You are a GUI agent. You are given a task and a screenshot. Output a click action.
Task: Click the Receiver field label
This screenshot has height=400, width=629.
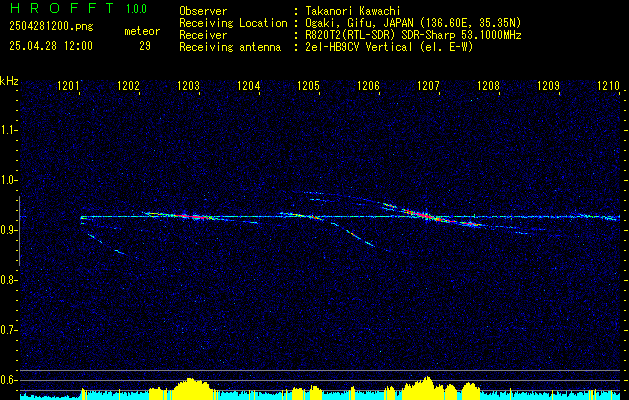pyautogui.click(x=203, y=35)
